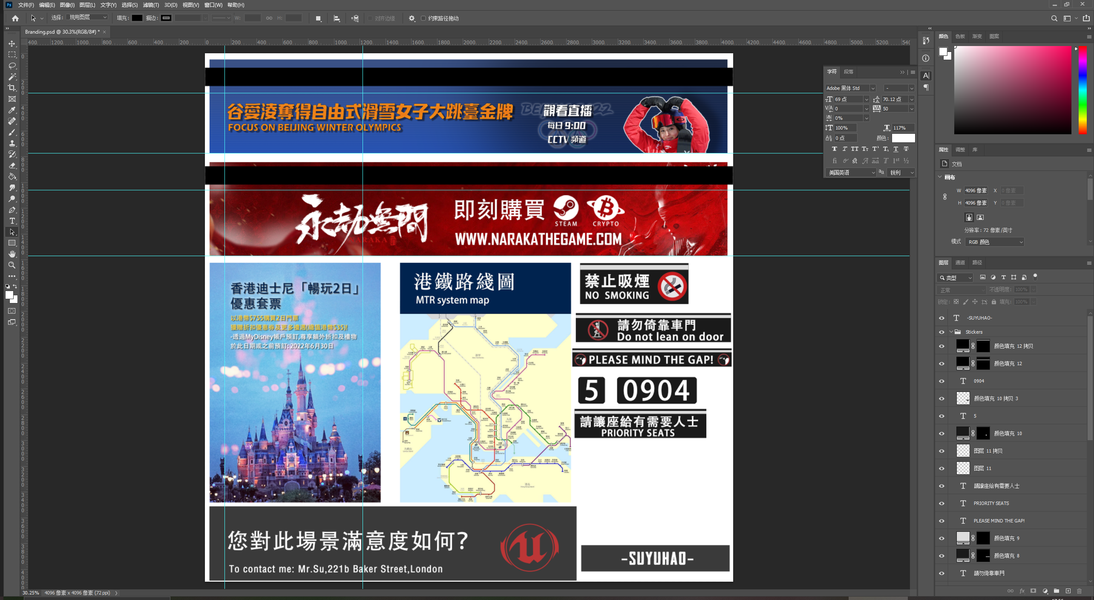Open the selection type dropdown in the options bar
The height and width of the screenshot is (600, 1094).
(87, 18)
